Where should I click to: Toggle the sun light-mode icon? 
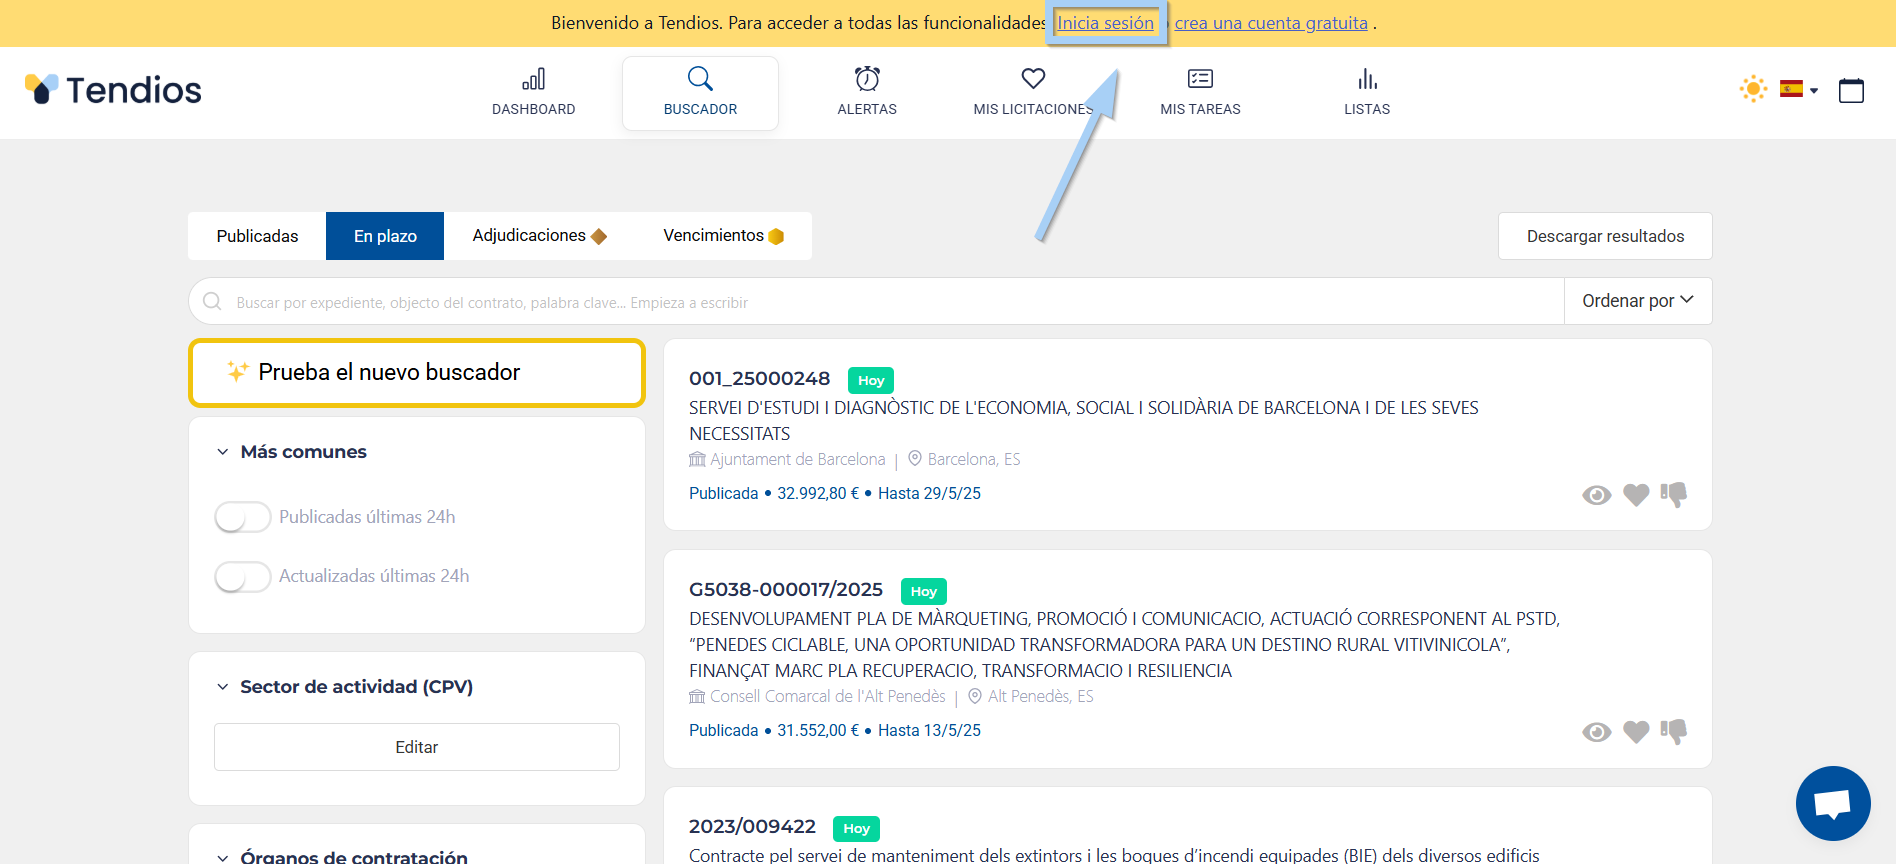pyautogui.click(x=1752, y=89)
